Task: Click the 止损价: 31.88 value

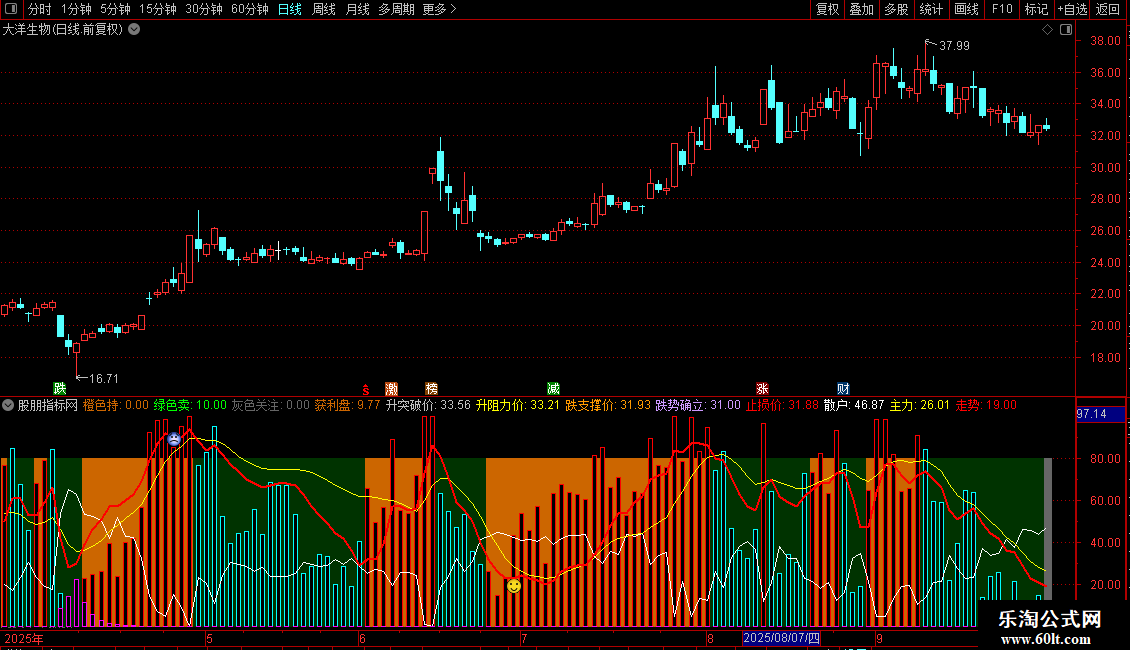Action: click(783, 406)
